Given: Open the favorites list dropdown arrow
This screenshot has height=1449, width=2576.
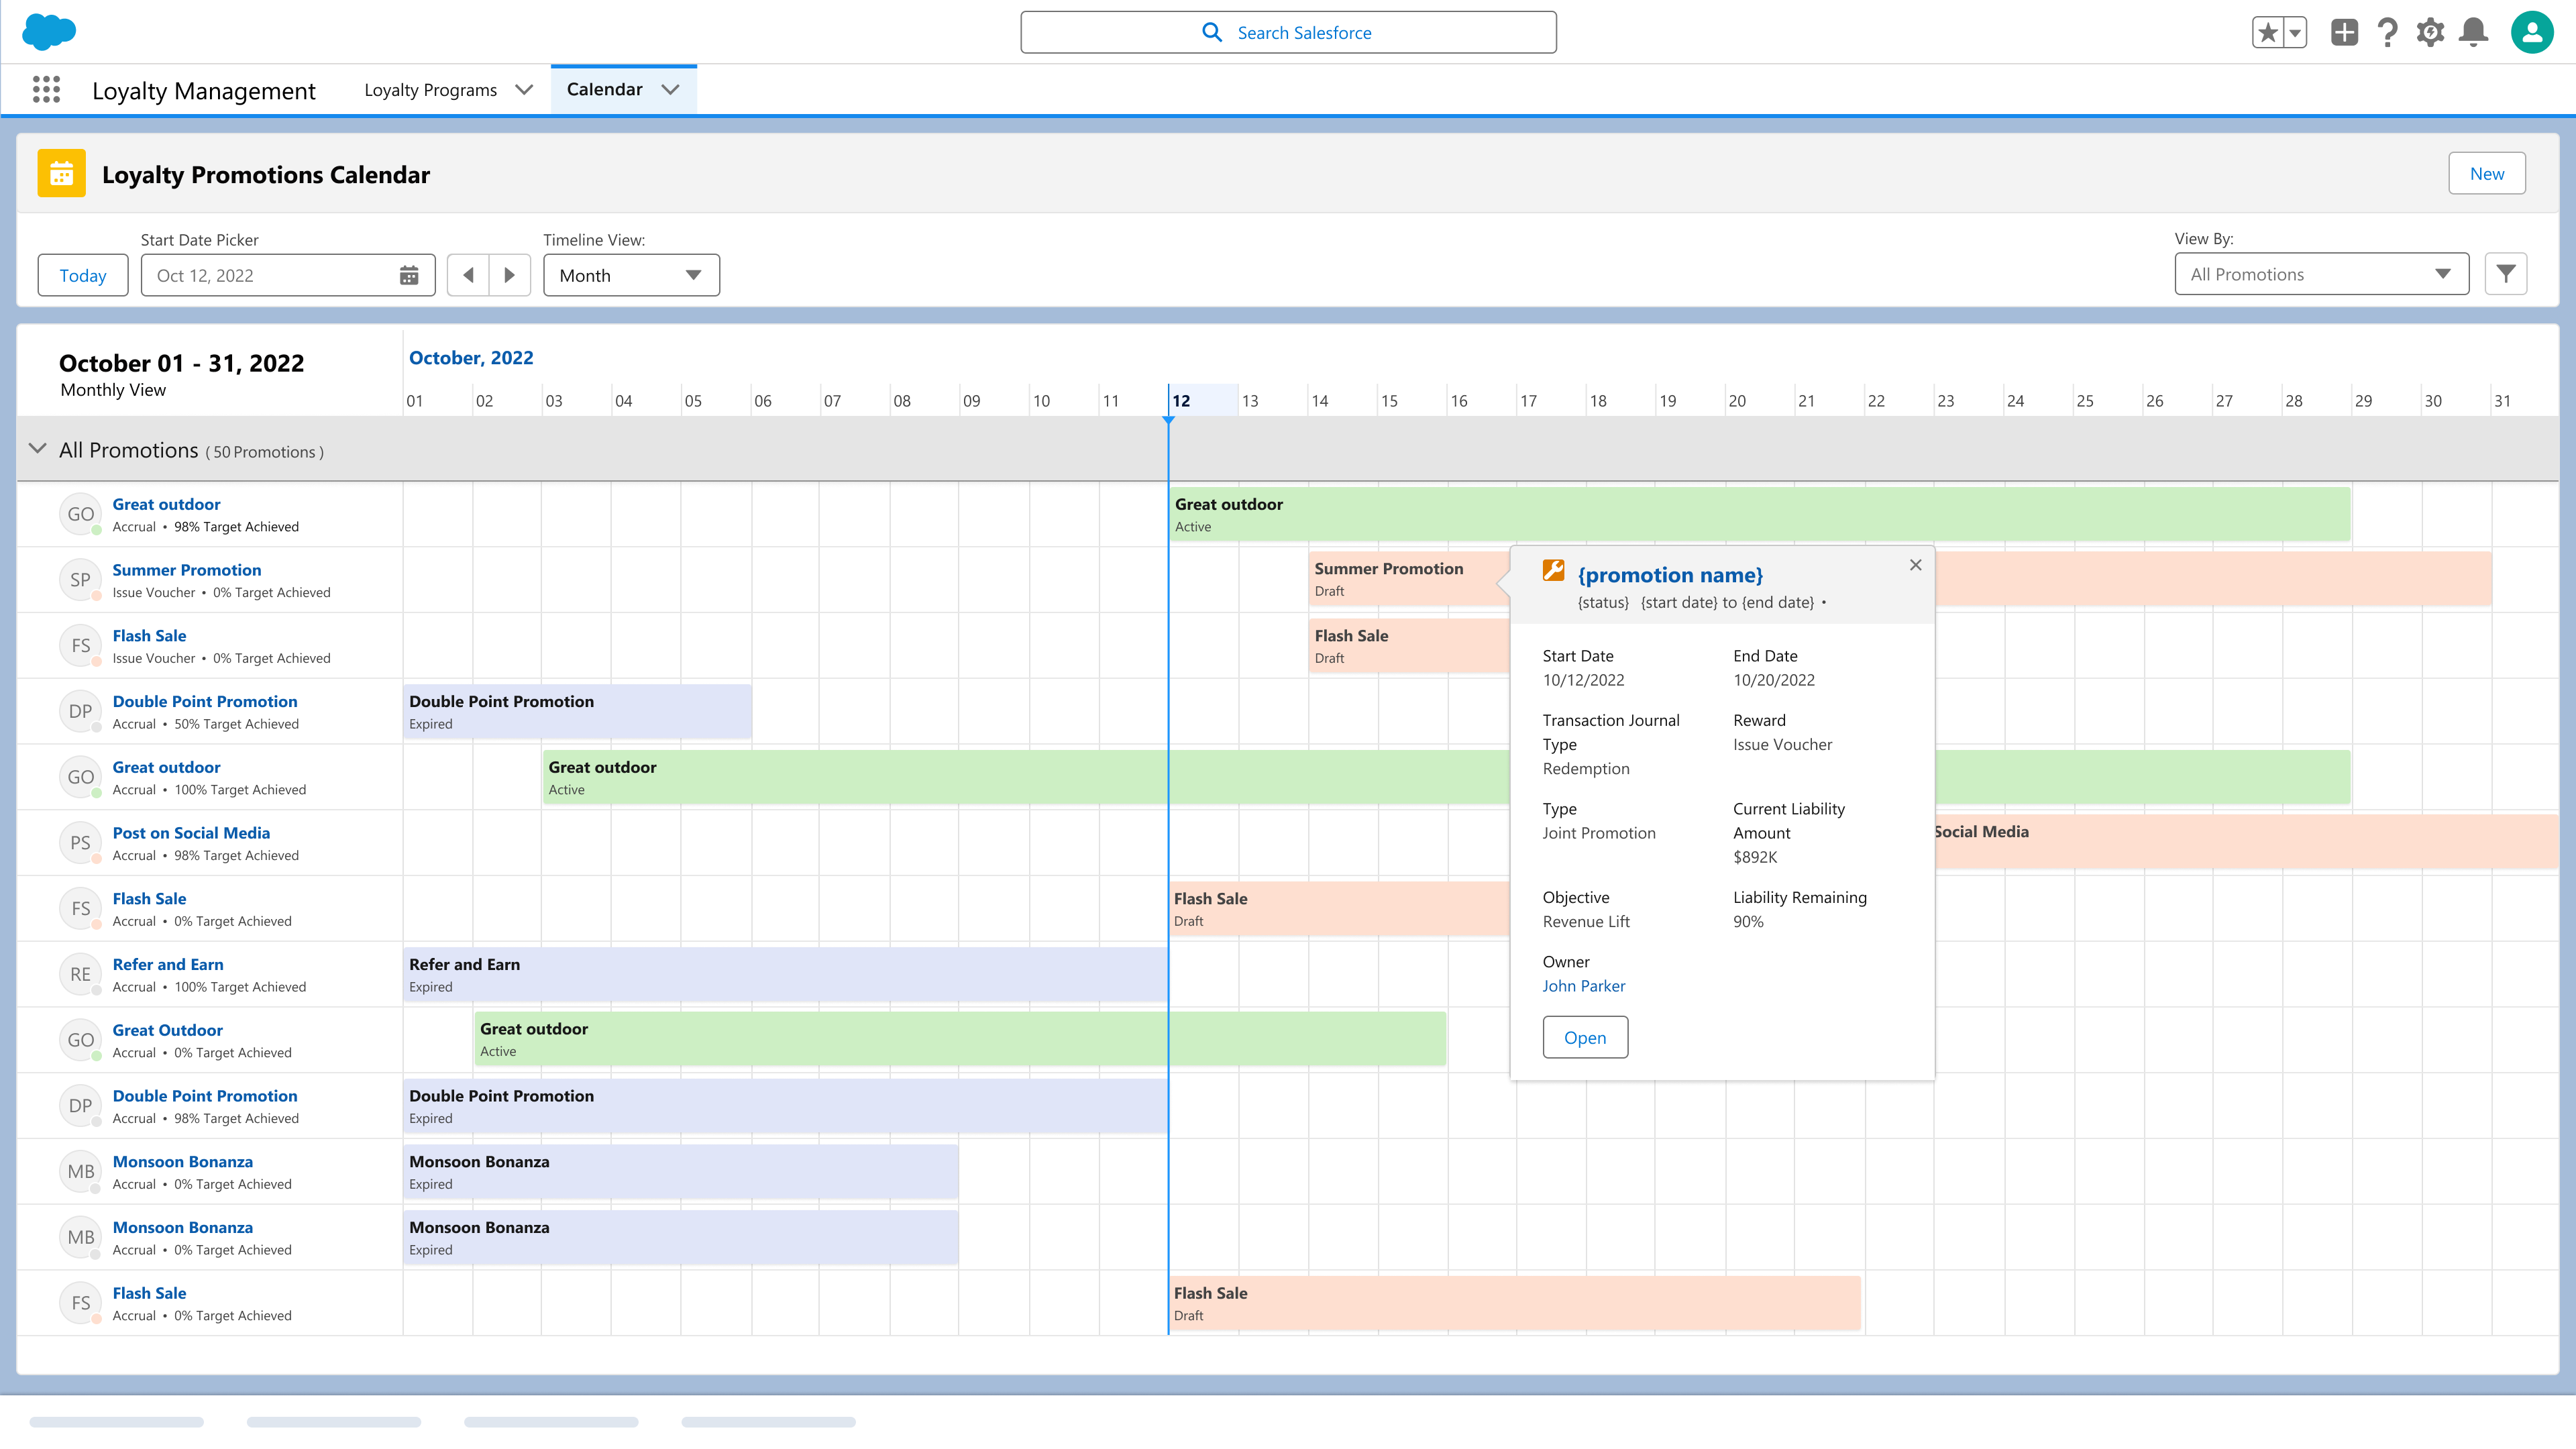Looking at the screenshot, I should [x=2295, y=33].
